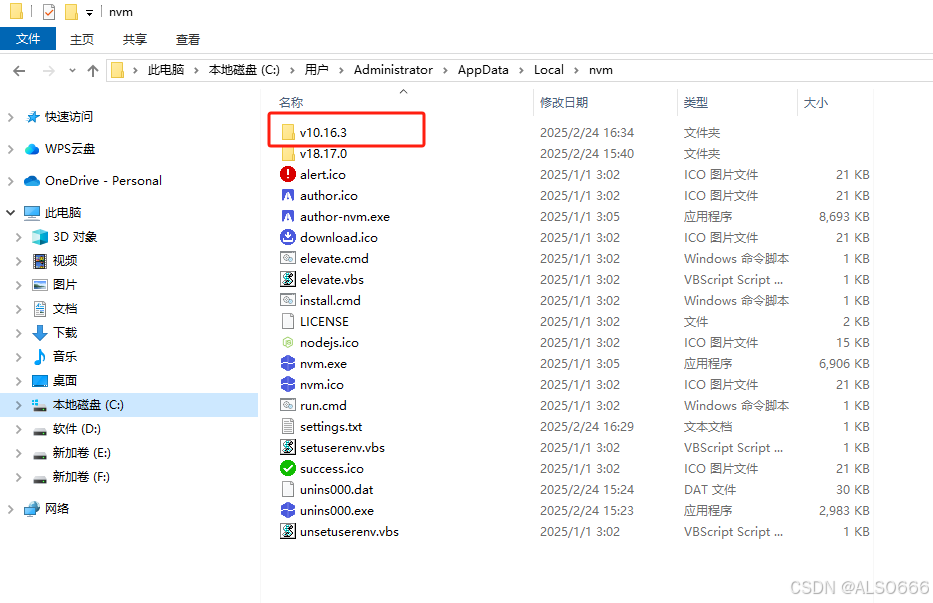Select the run.cmd file icon
Image resolution: width=933 pixels, height=603 pixels.
tap(288, 405)
